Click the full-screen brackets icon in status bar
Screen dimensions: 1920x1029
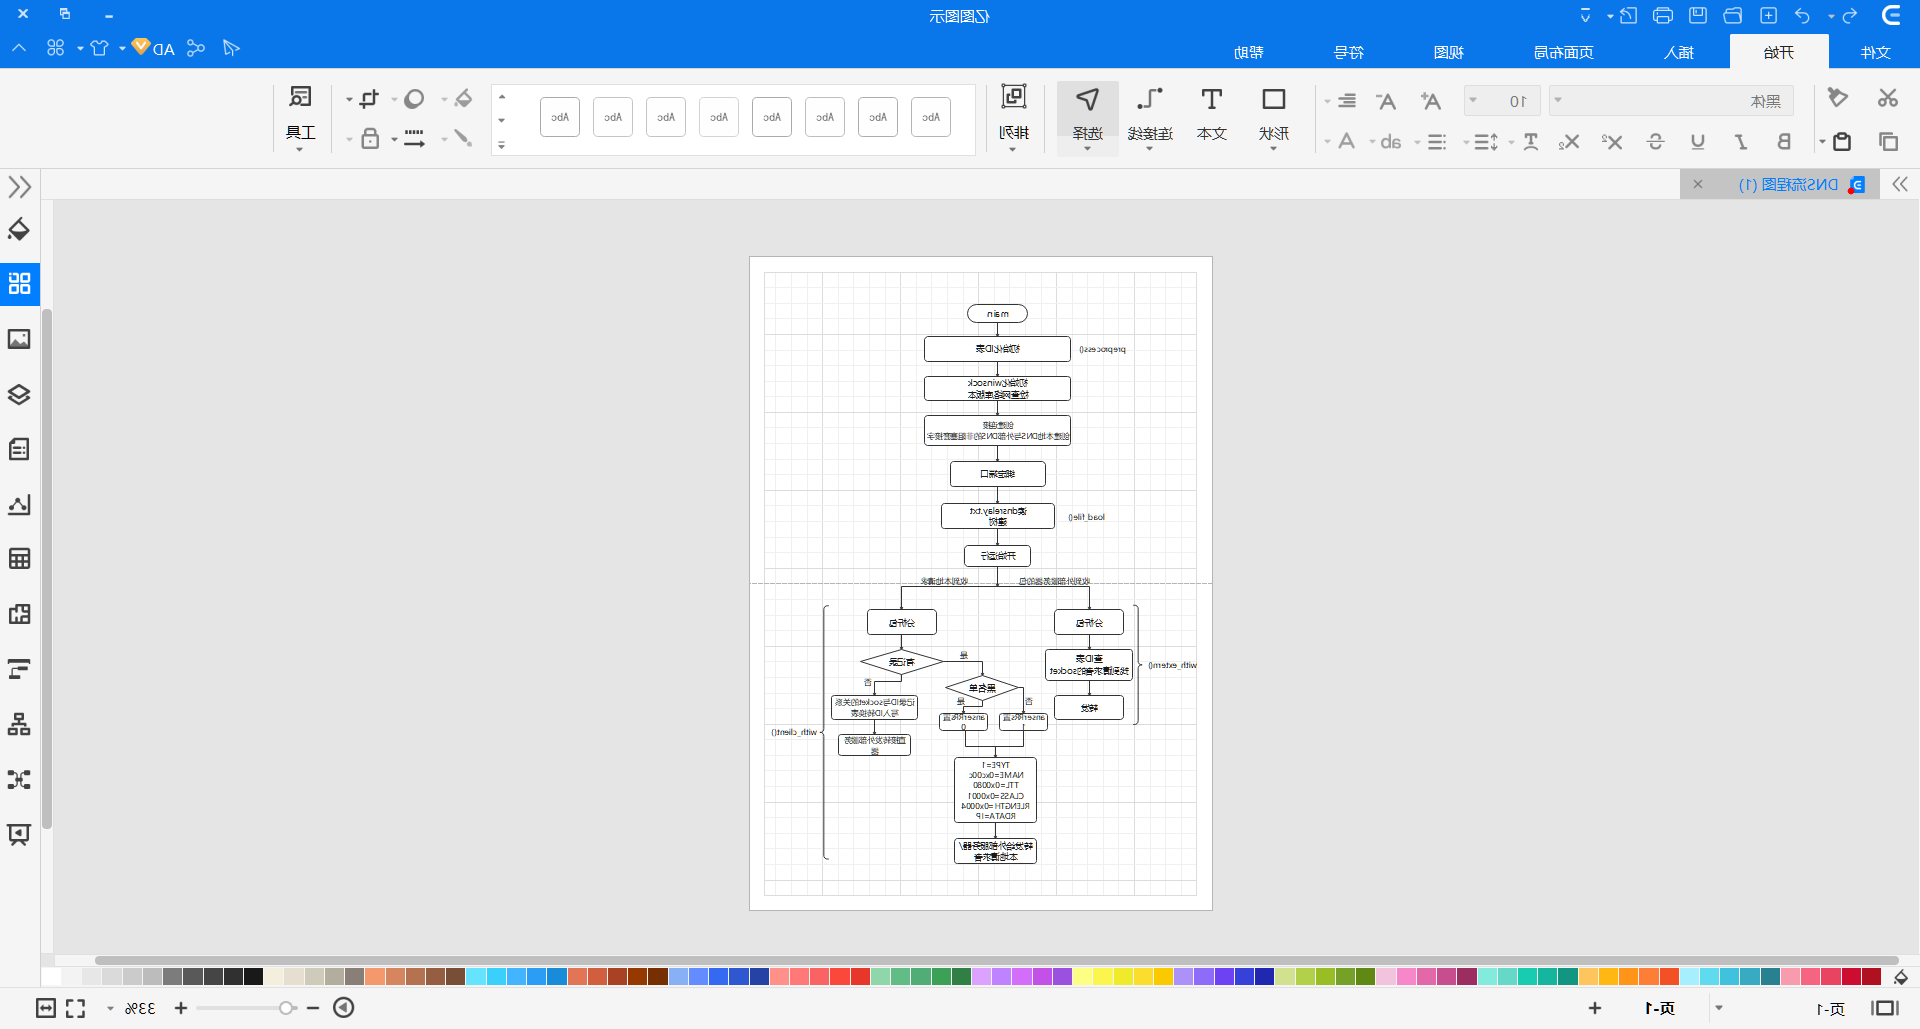76,1008
